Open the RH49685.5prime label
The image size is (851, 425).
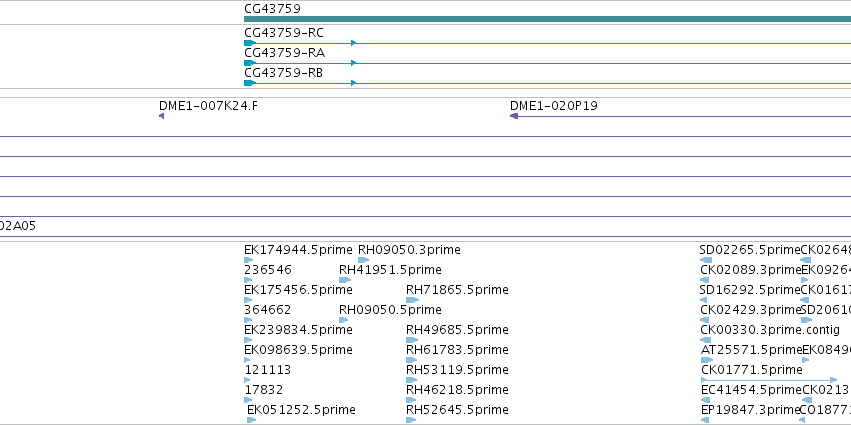coord(457,330)
